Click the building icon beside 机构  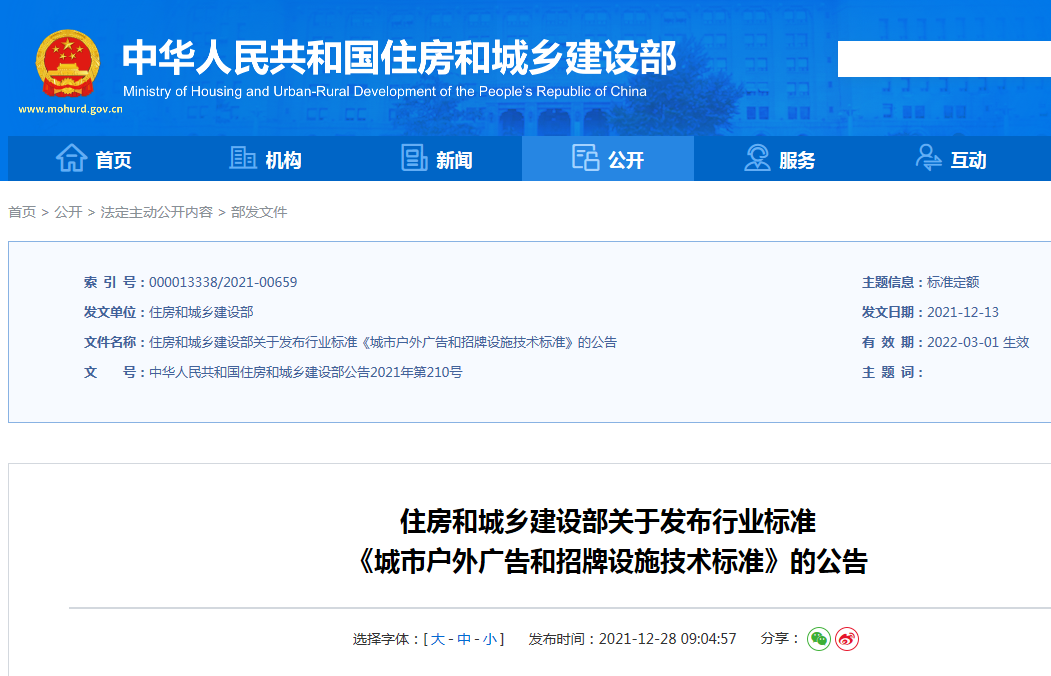pyautogui.click(x=243, y=158)
